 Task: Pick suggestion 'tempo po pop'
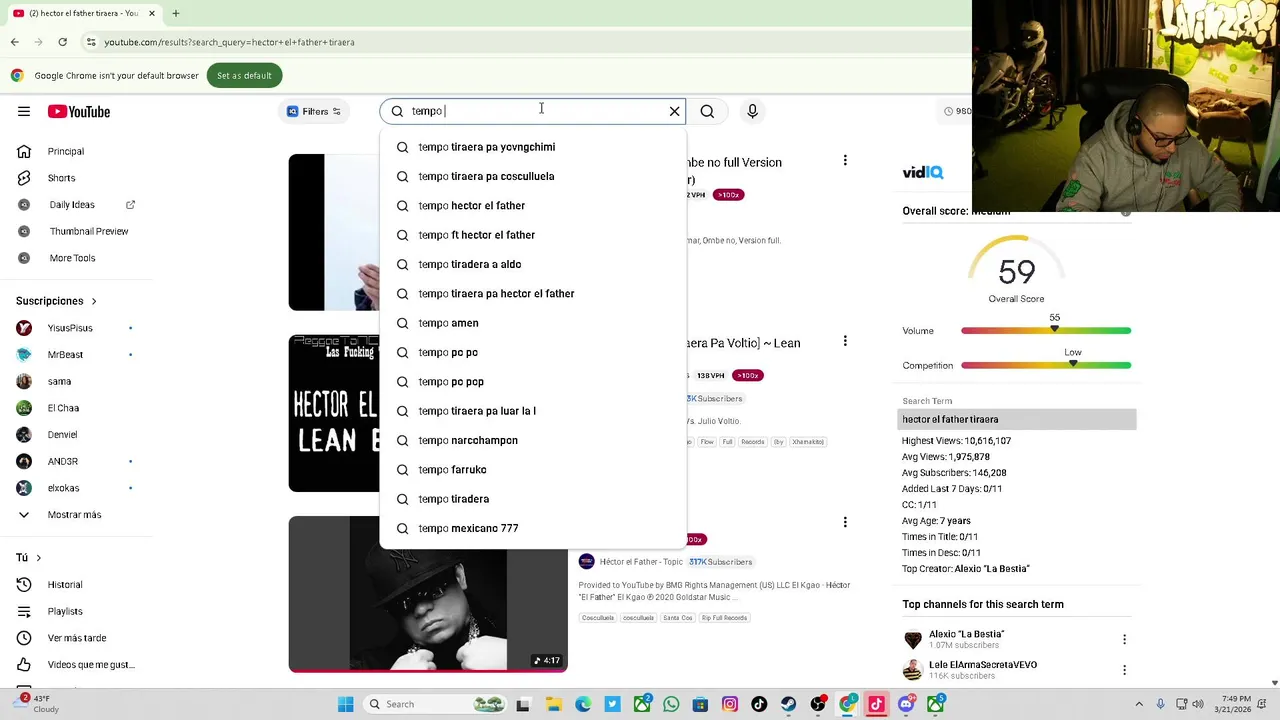pyautogui.click(x=533, y=382)
